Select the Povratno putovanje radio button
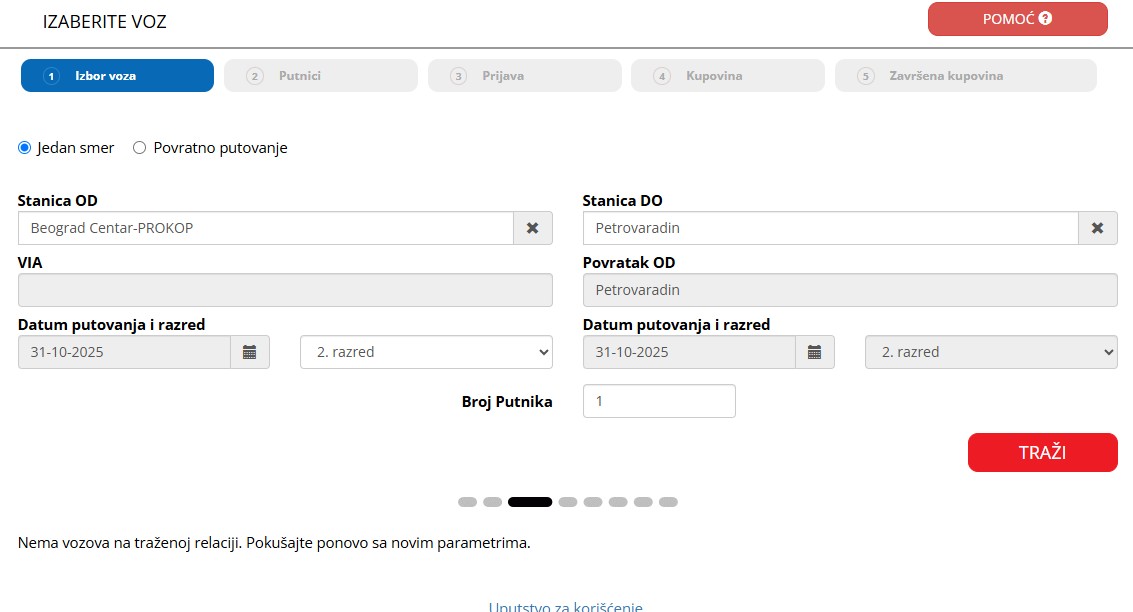Screen dimensions: 1133x612 pos(140,148)
